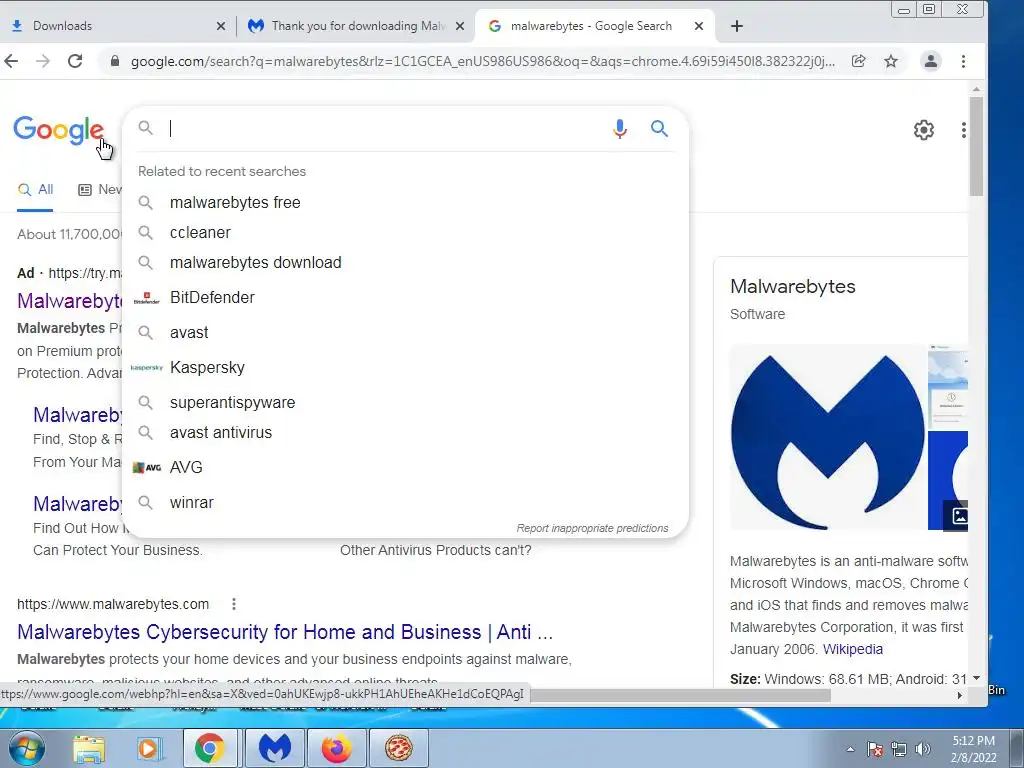Click the Chrome taskbar icon
The image size is (1024, 768).
tap(209, 748)
